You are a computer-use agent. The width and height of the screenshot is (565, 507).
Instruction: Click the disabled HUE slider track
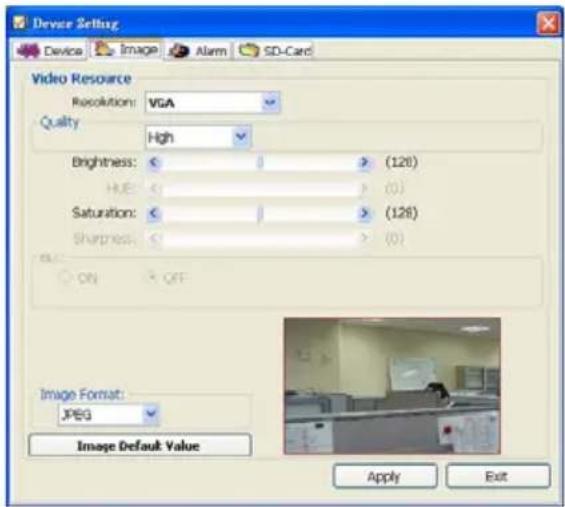coord(259,188)
